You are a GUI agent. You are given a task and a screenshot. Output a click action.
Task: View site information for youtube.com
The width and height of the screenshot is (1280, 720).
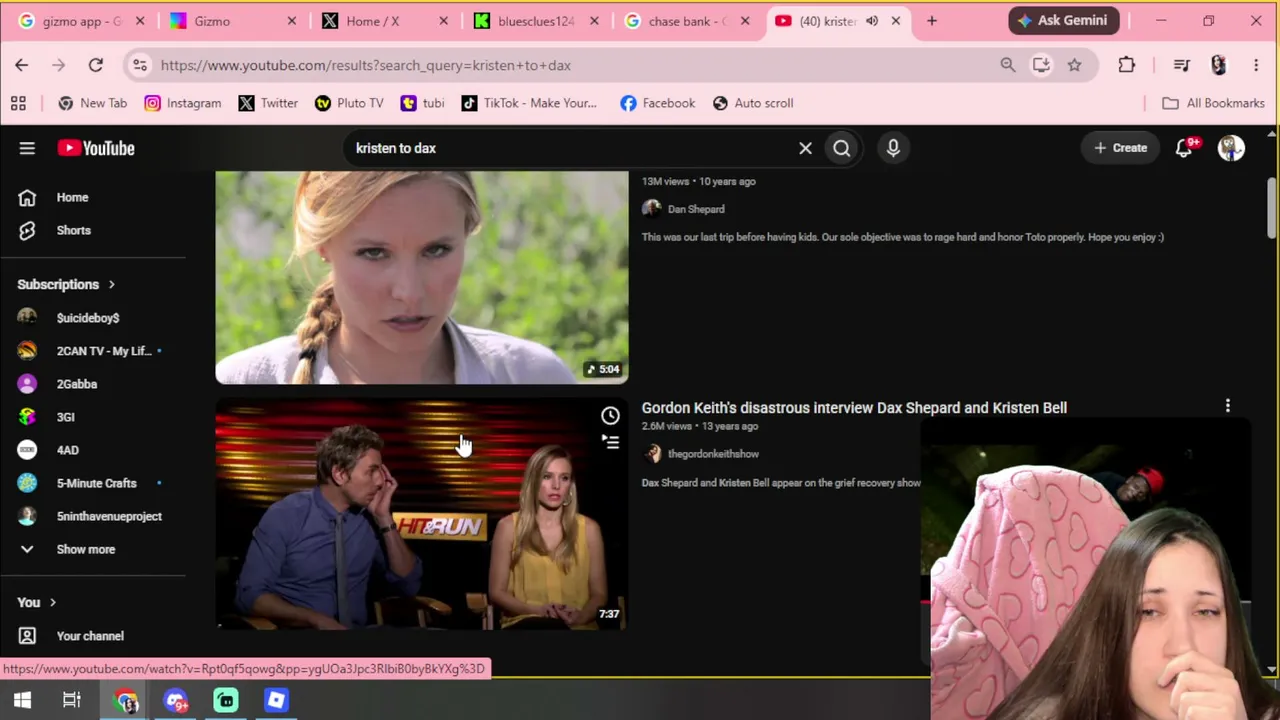click(x=140, y=65)
